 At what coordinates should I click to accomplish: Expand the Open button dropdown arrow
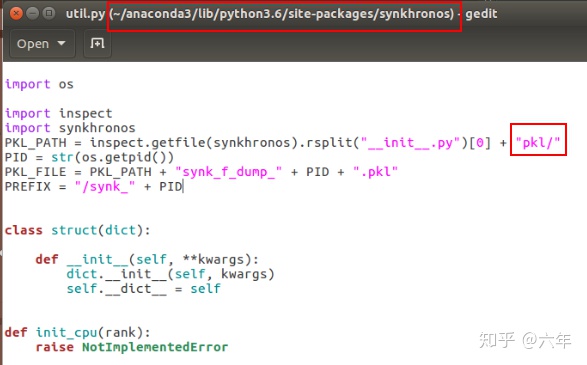point(61,43)
